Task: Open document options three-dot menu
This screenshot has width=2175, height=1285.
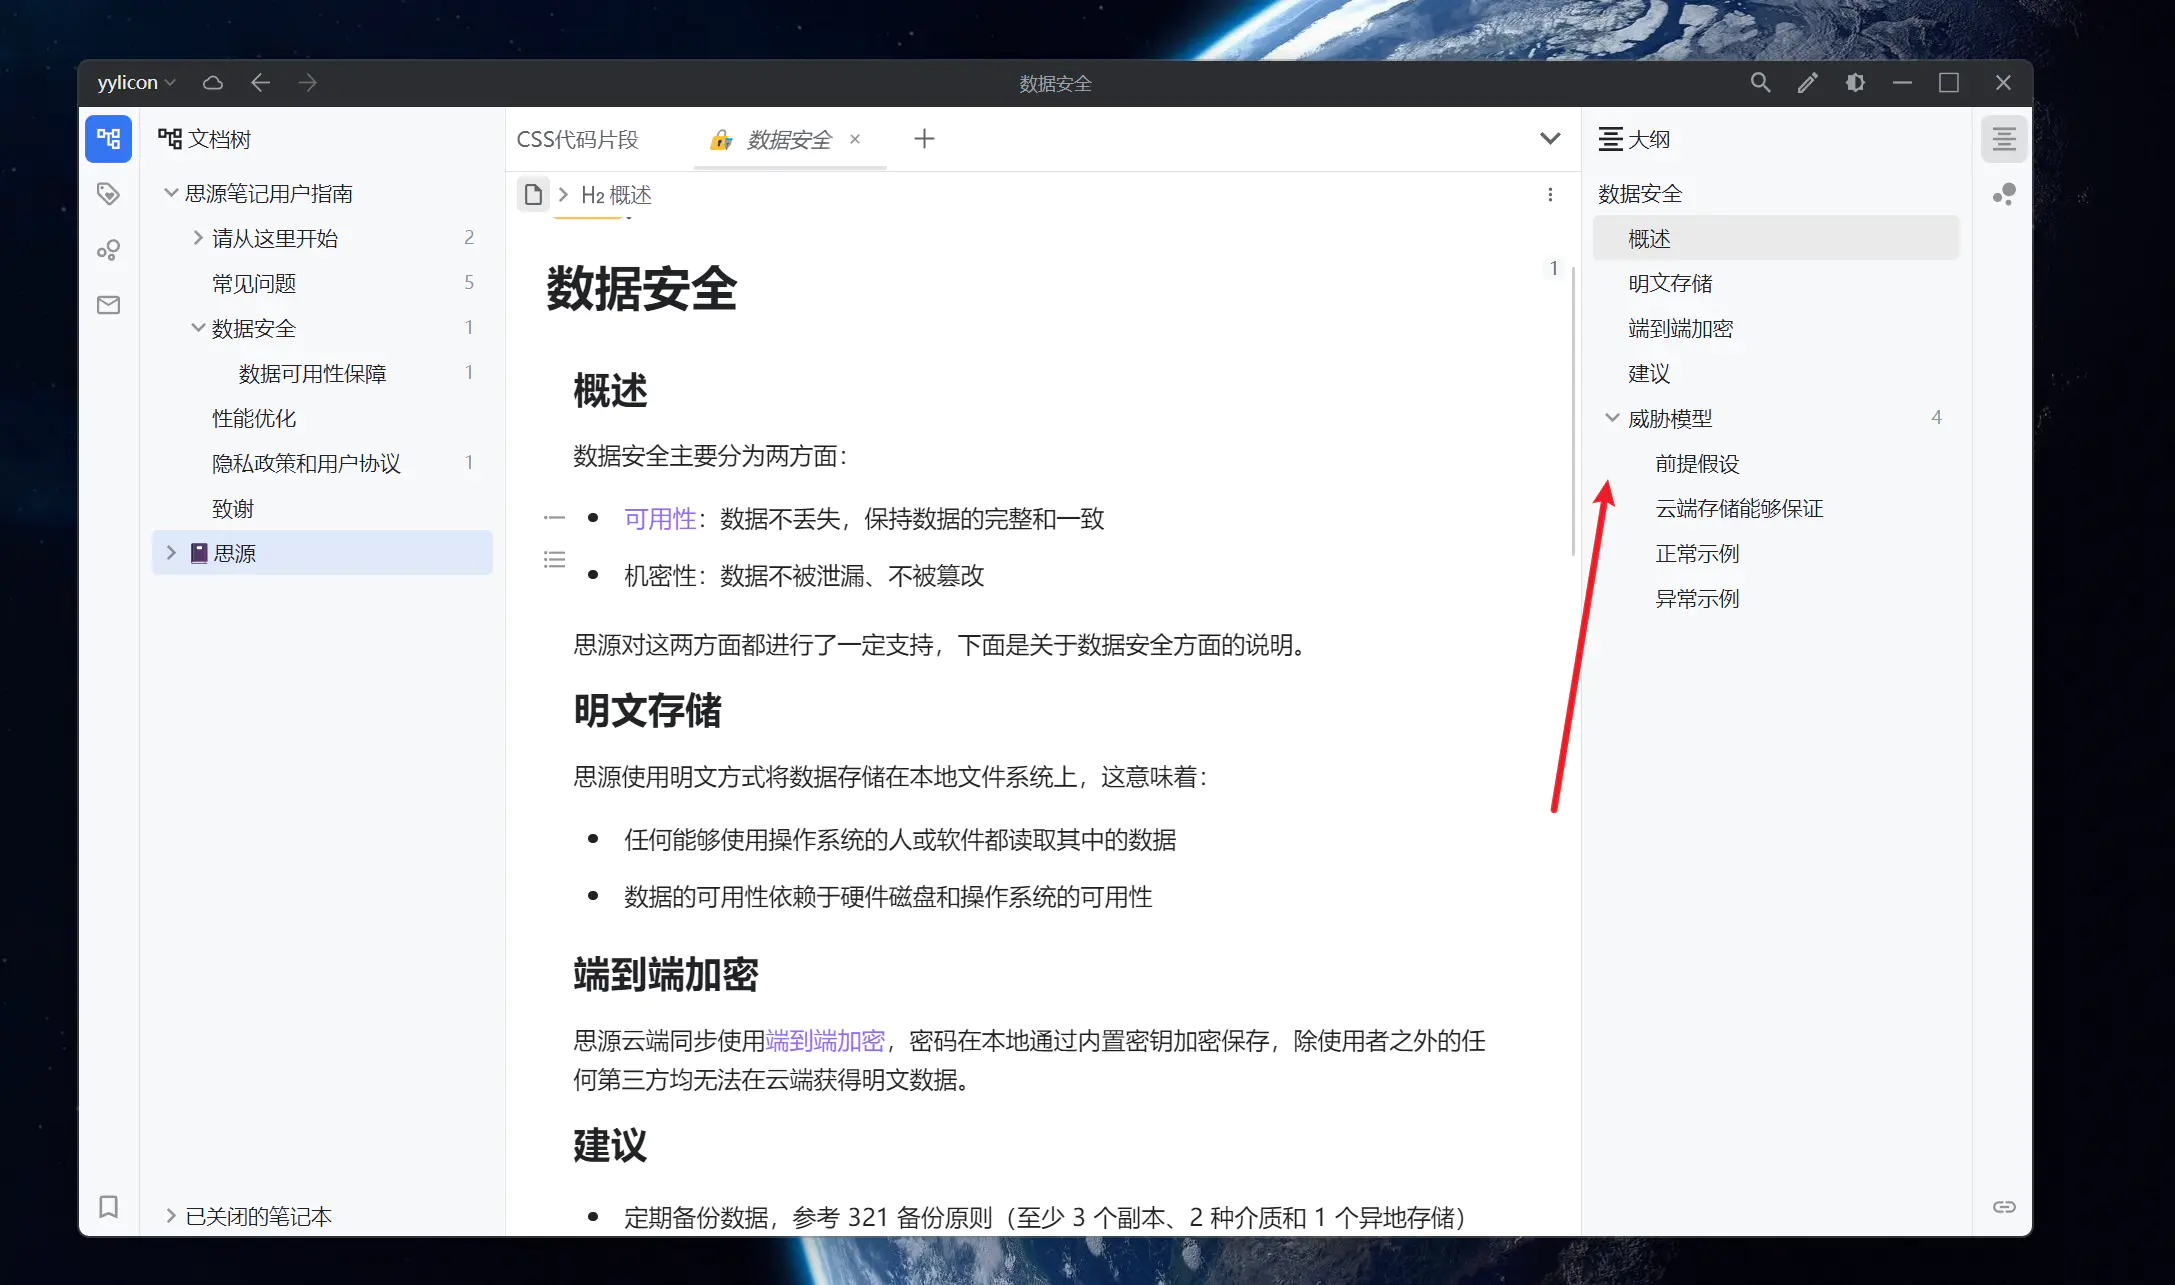Action: [x=1550, y=195]
